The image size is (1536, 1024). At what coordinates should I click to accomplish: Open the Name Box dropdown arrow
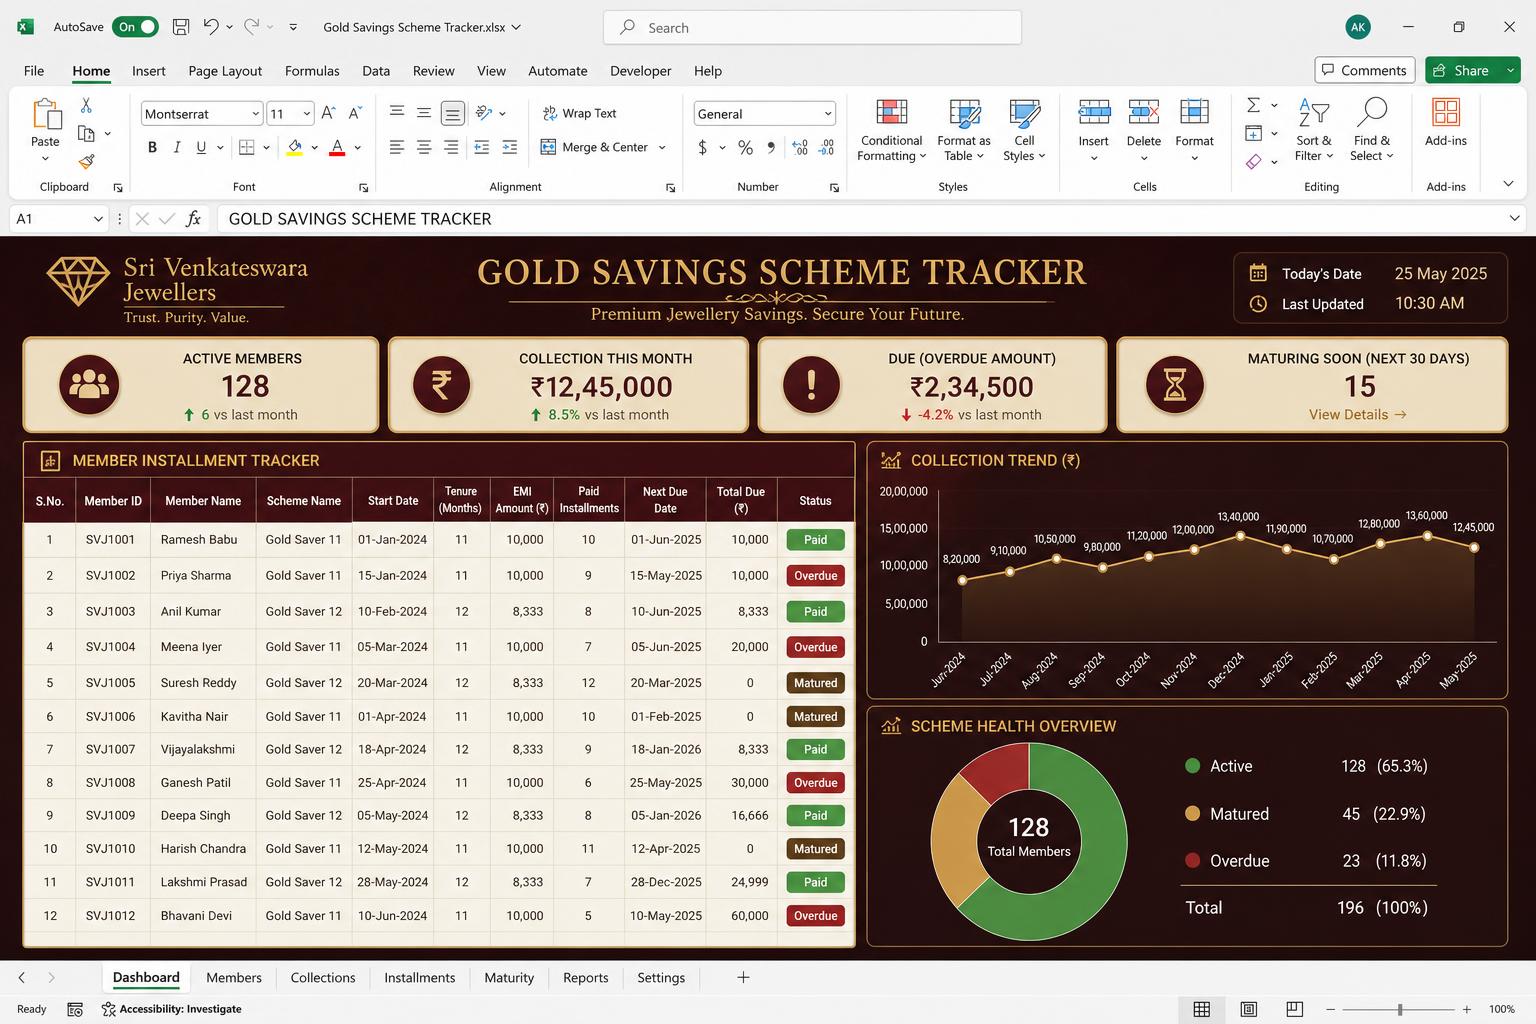point(98,218)
